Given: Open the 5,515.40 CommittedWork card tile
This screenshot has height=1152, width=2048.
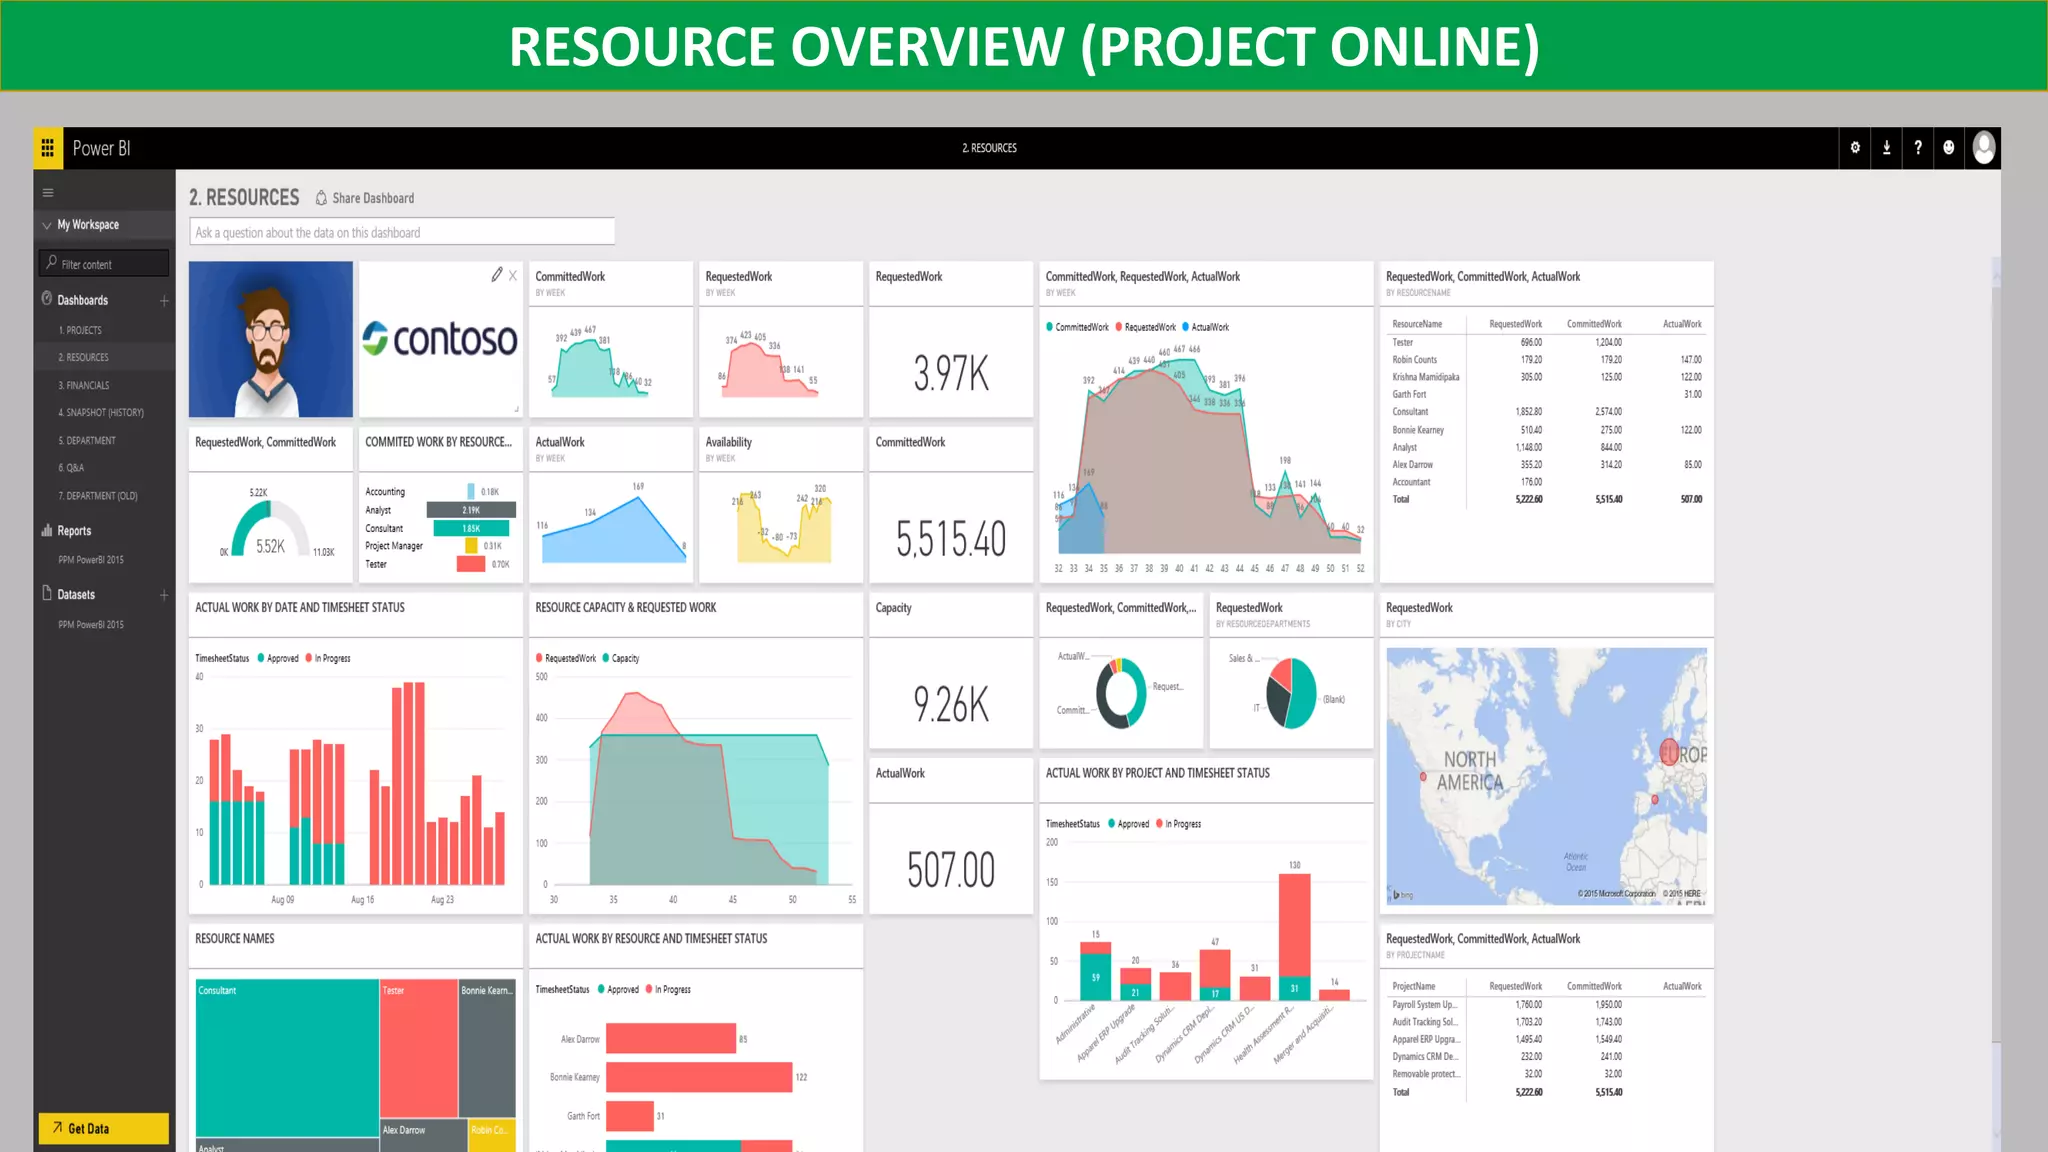Looking at the screenshot, I should [951, 505].
